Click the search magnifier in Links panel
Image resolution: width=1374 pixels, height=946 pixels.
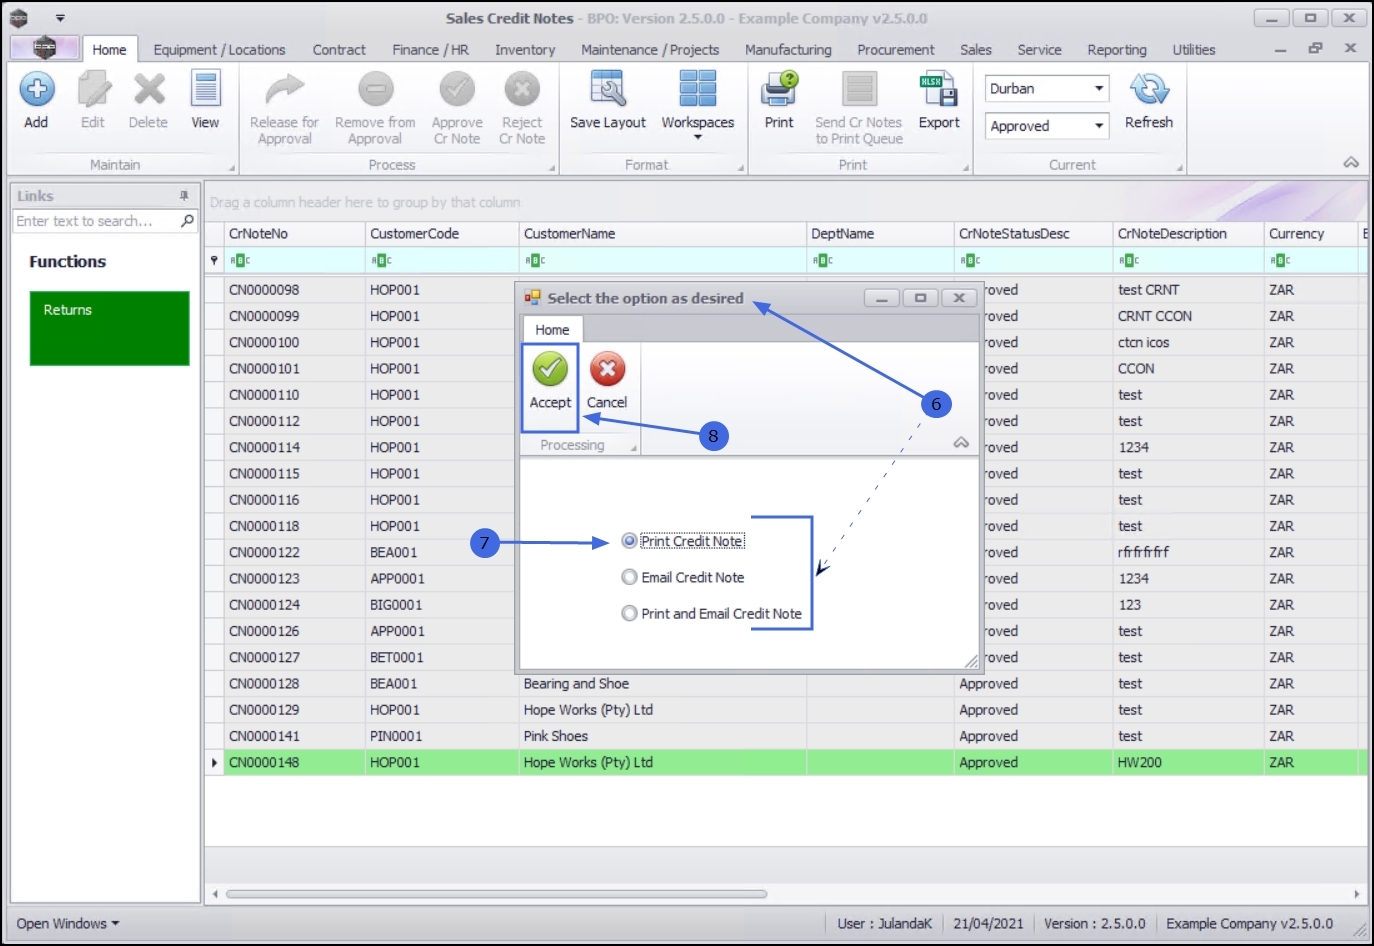tap(187, 221)
